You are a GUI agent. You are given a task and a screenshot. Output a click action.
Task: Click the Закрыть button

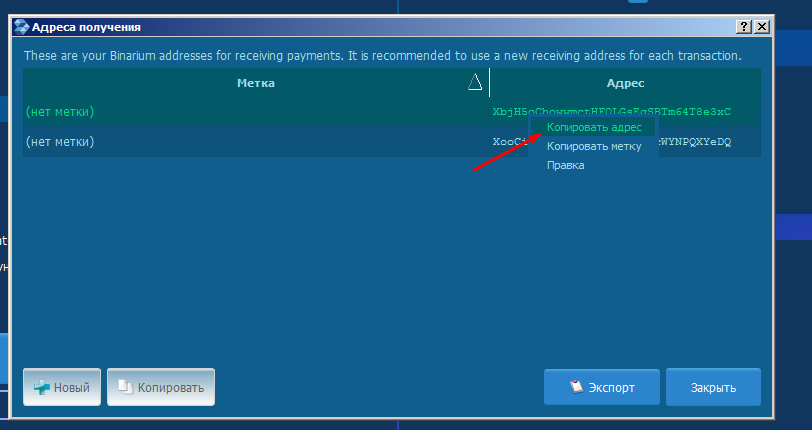(x=714, y=387)
